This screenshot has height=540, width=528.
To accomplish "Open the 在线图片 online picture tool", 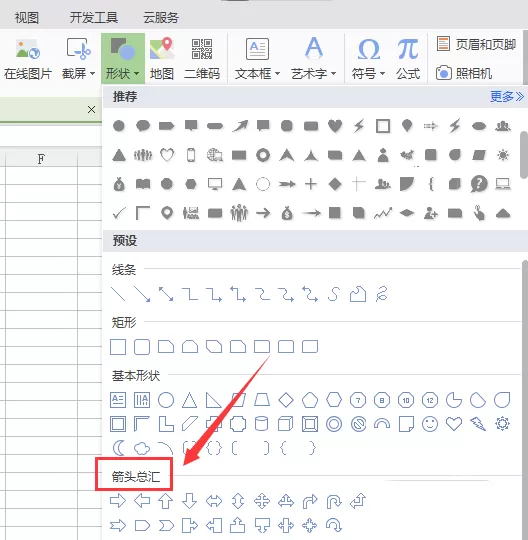I will 28,59.
